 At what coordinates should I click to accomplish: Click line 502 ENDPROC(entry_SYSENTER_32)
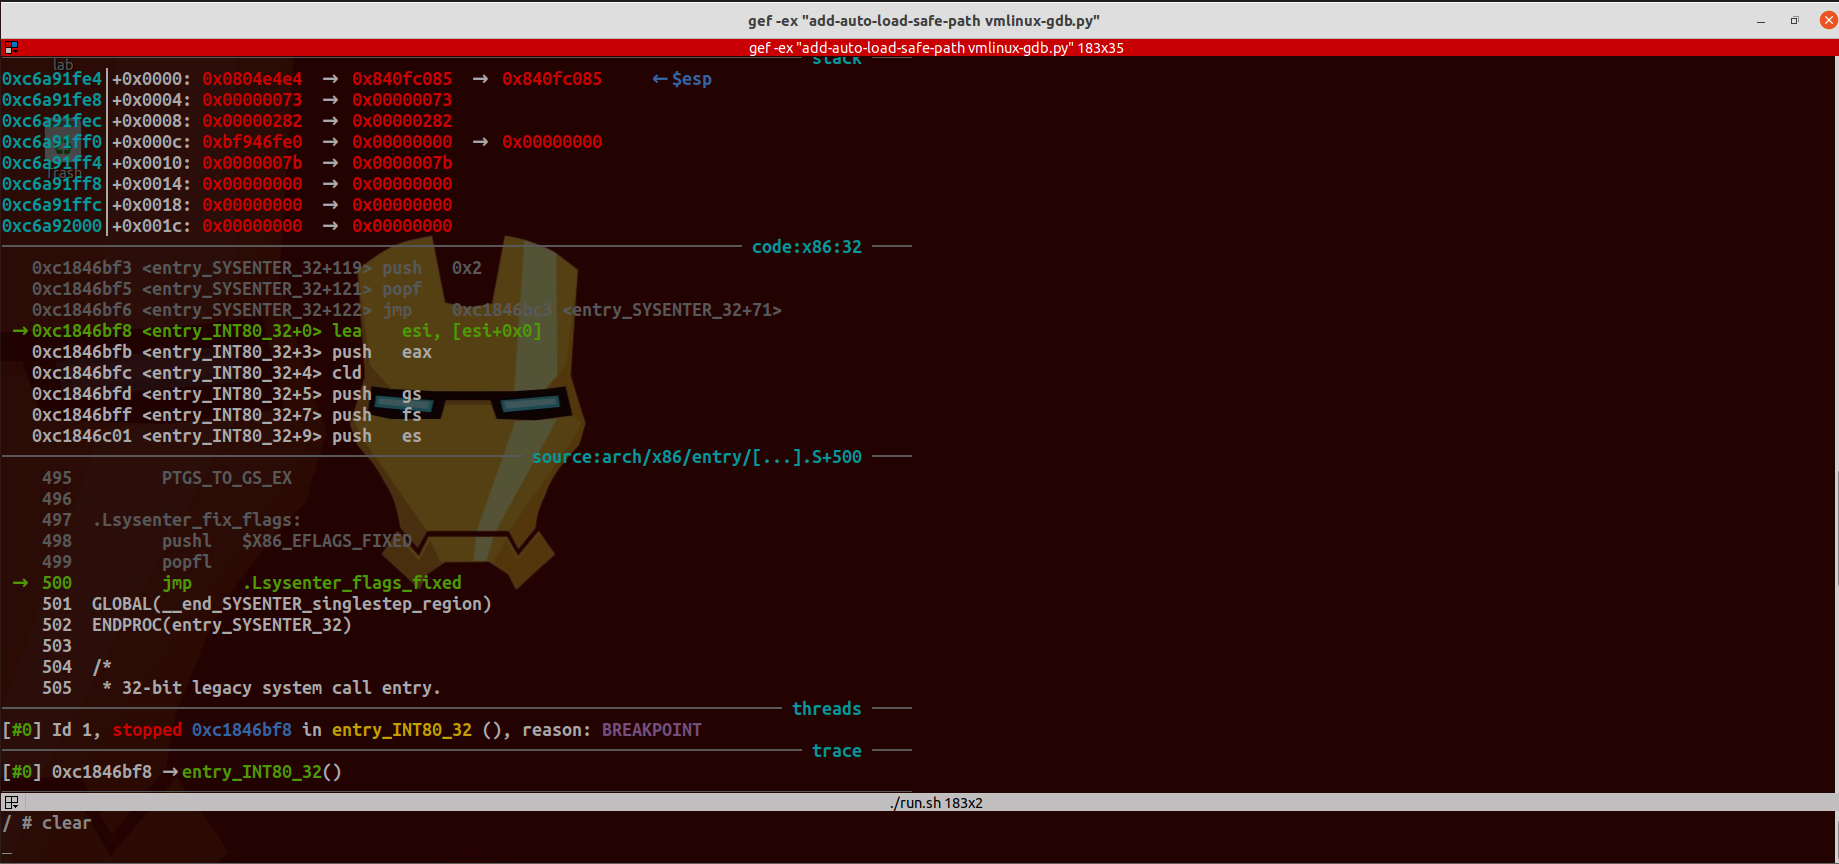[x=197, y=625]
